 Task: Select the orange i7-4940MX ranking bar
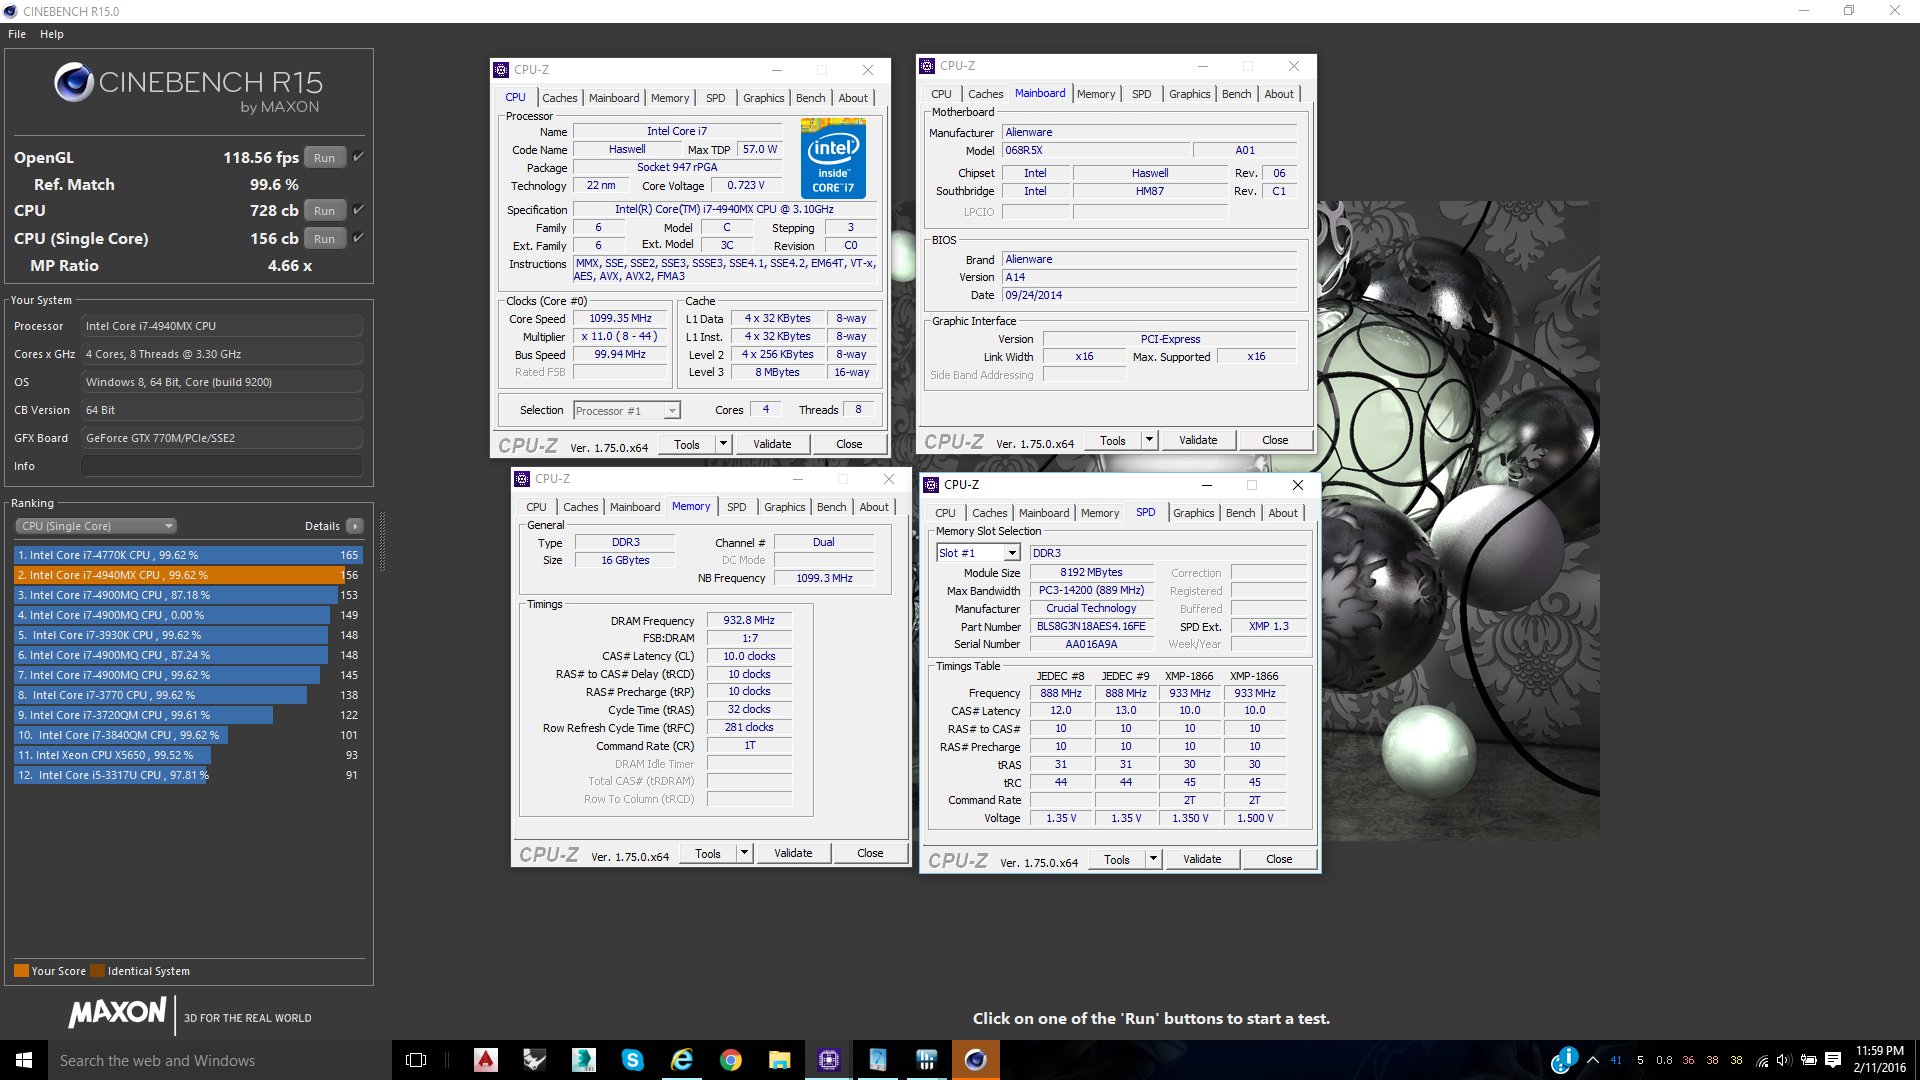click(x=179, y=575)
